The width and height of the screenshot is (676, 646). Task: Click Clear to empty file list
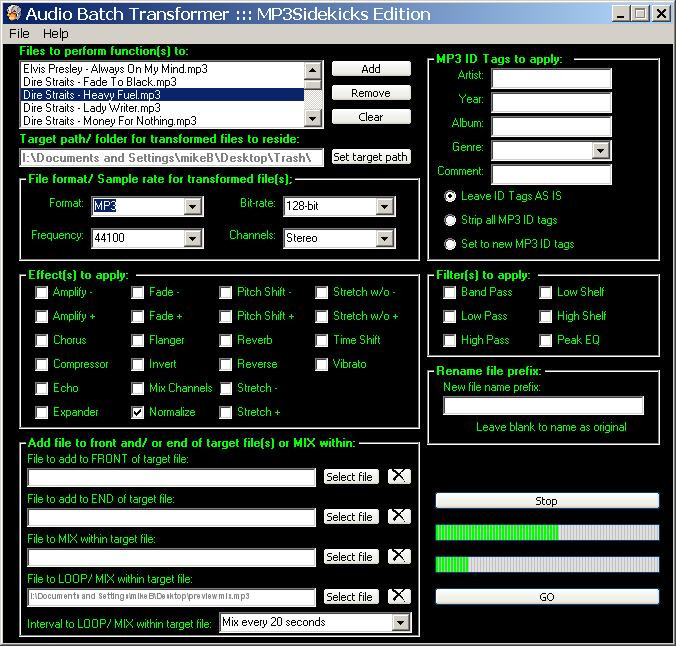coord(371,117)
